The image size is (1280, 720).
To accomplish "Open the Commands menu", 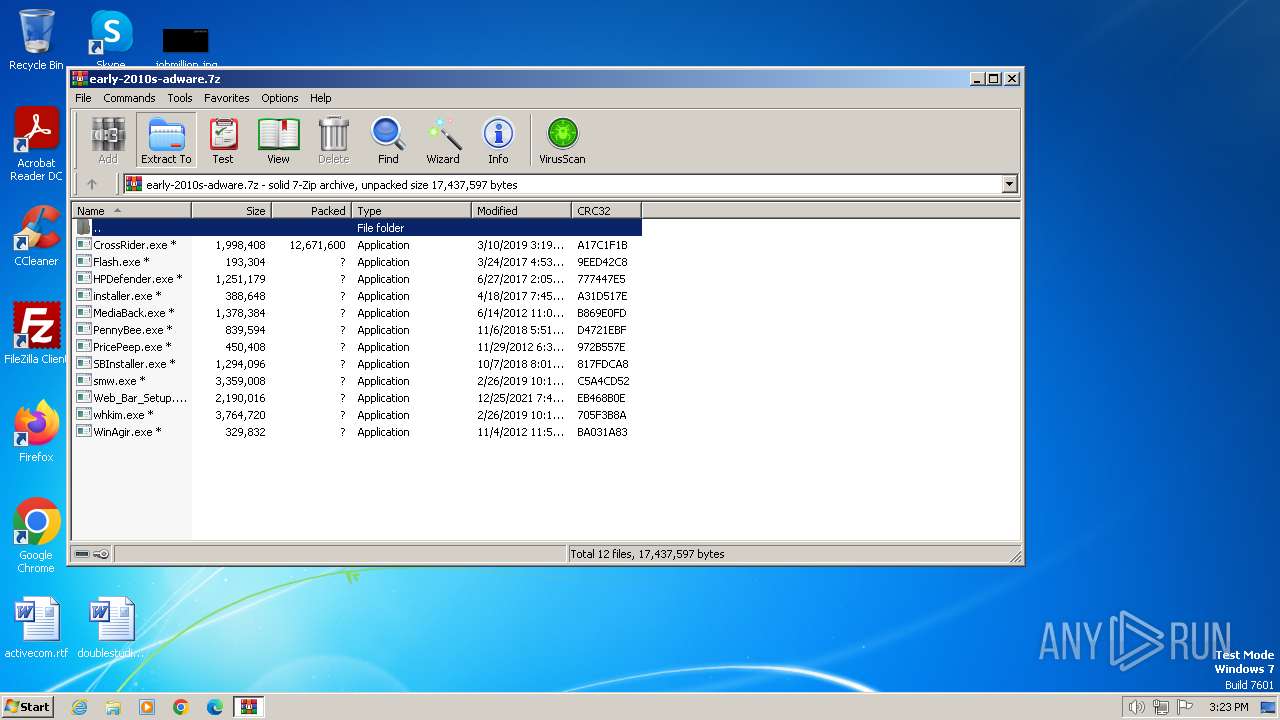I will point(129,98).
